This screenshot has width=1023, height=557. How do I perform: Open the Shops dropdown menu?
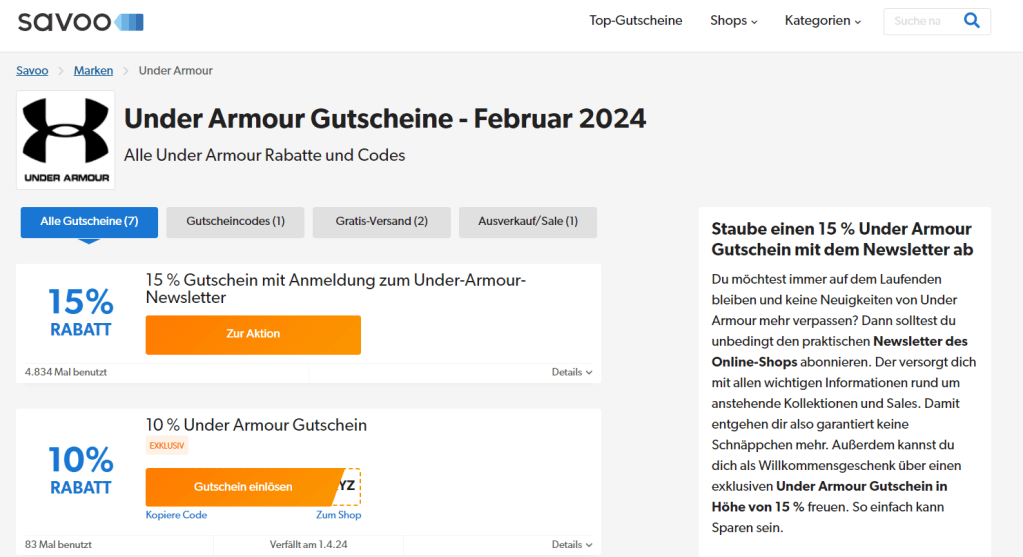733,21
